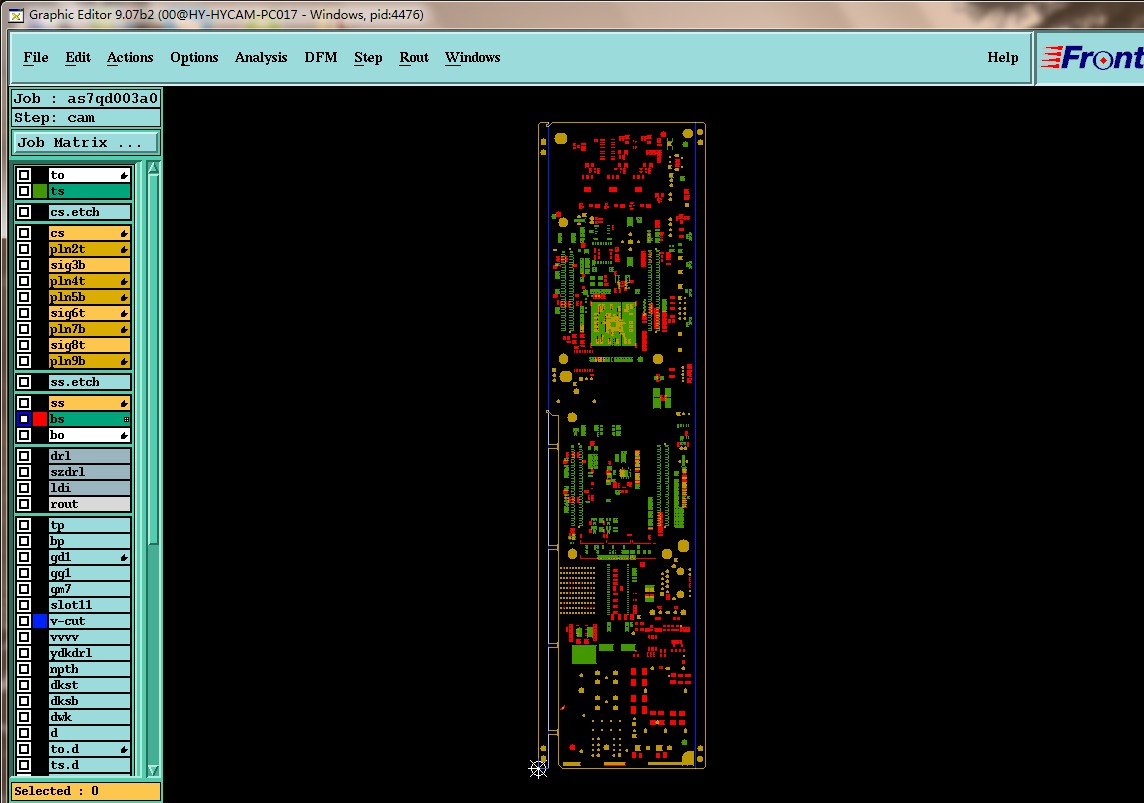1144x803 pixels.
Task: Open the Analysis menu
Action: tap(261, 58)
